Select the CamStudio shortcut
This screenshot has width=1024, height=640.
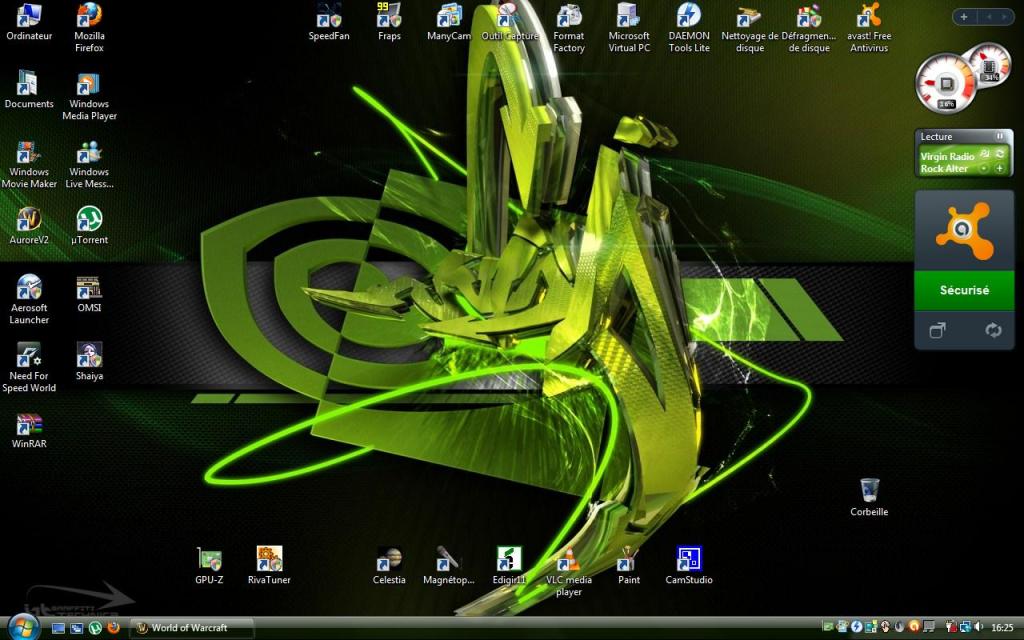689,566
